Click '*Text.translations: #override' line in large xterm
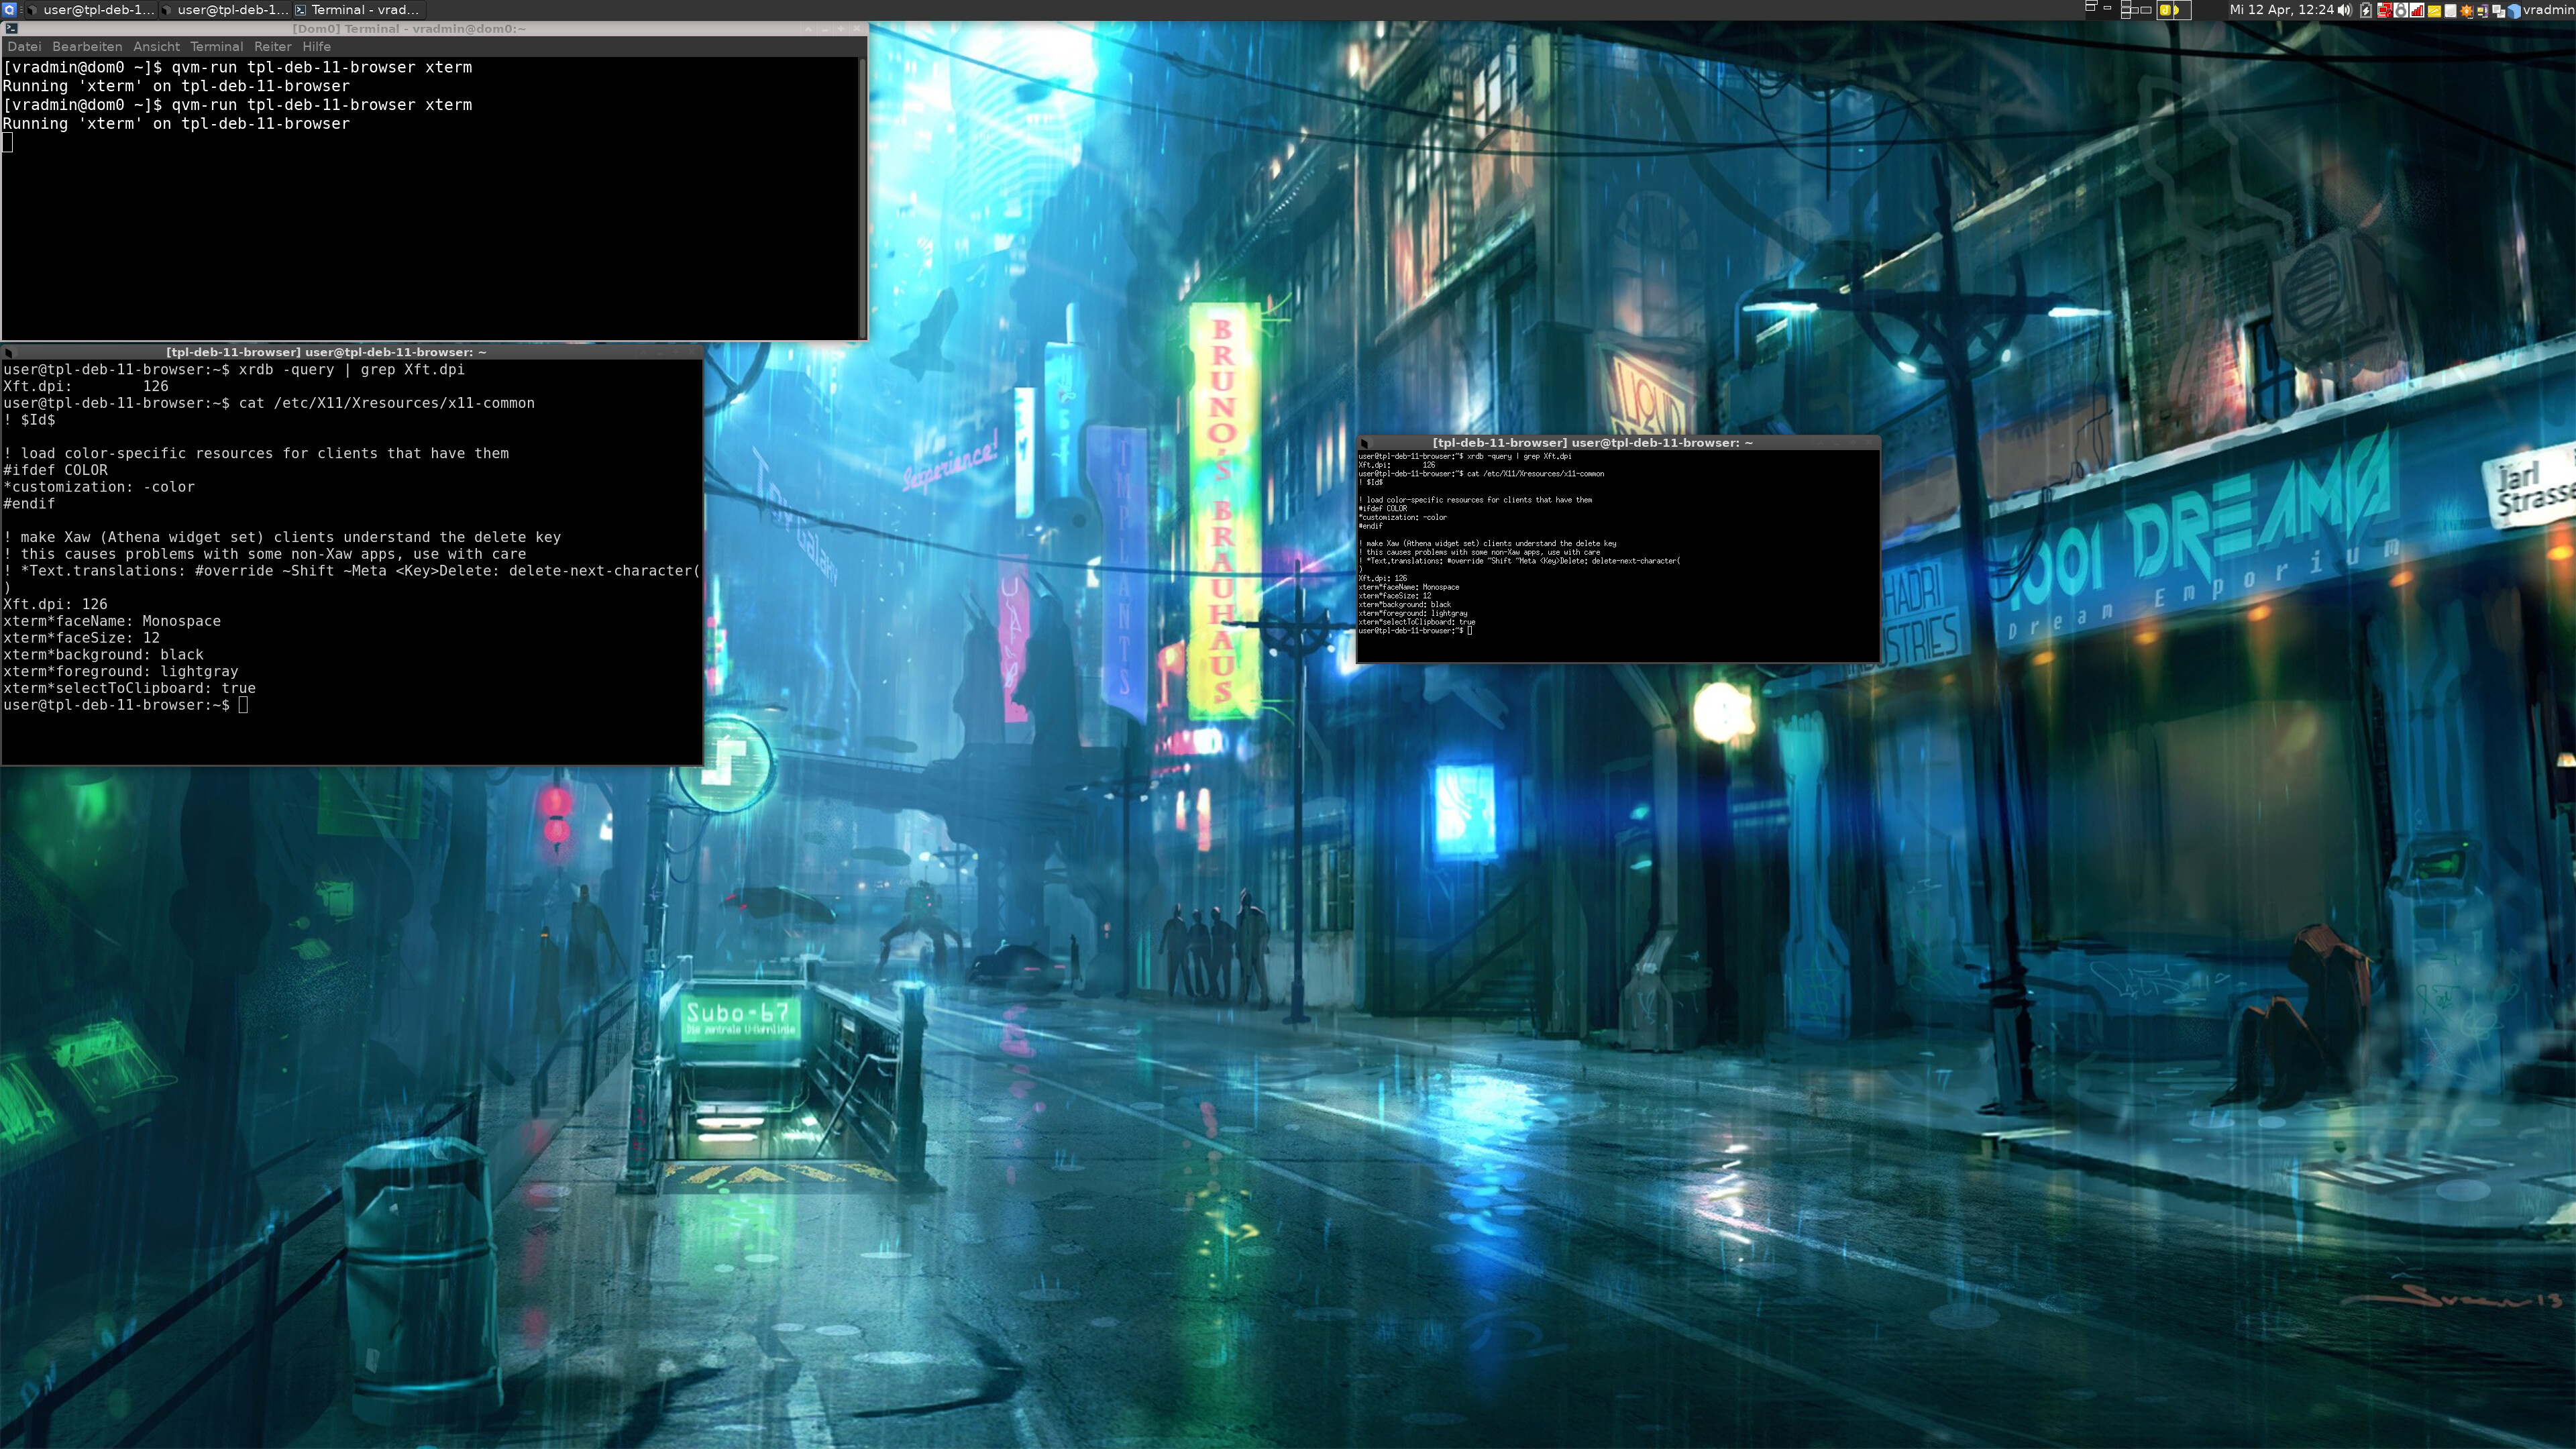The width and height of the screenshot is (2576, 1449). (x=352, y=571)
